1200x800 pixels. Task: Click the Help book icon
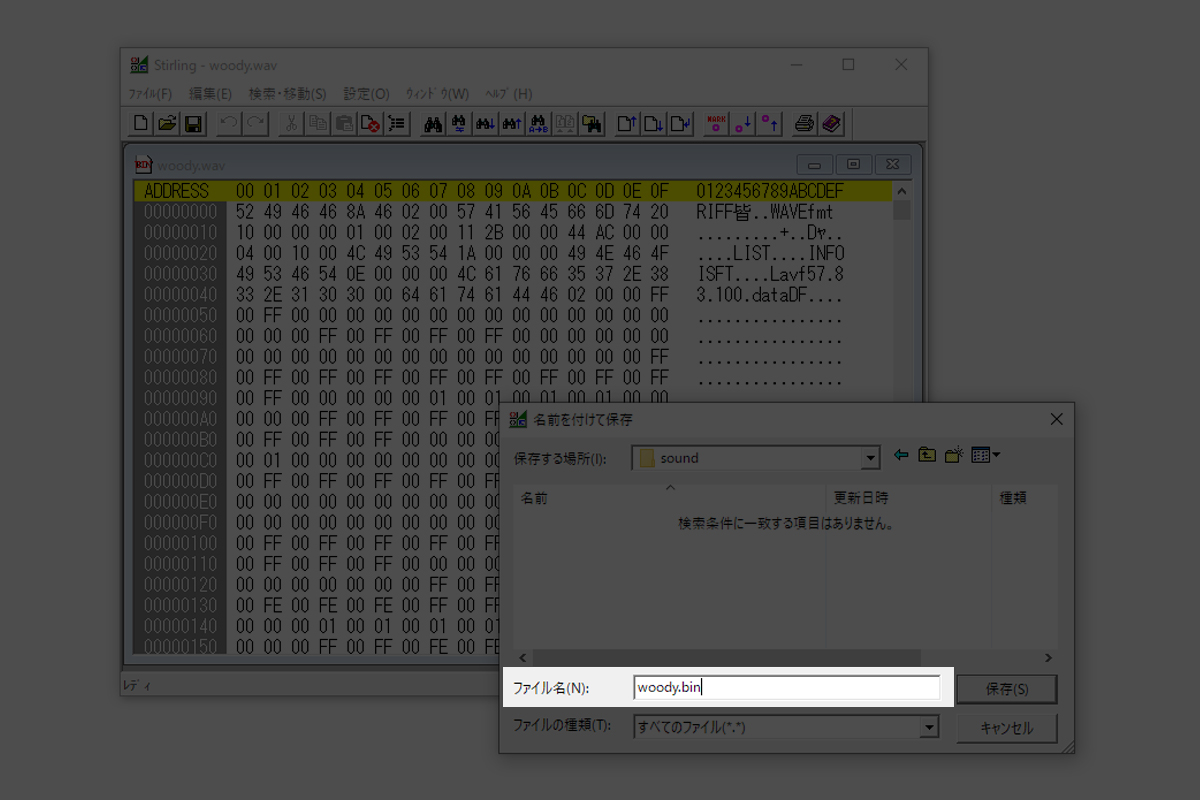[831, 124]
